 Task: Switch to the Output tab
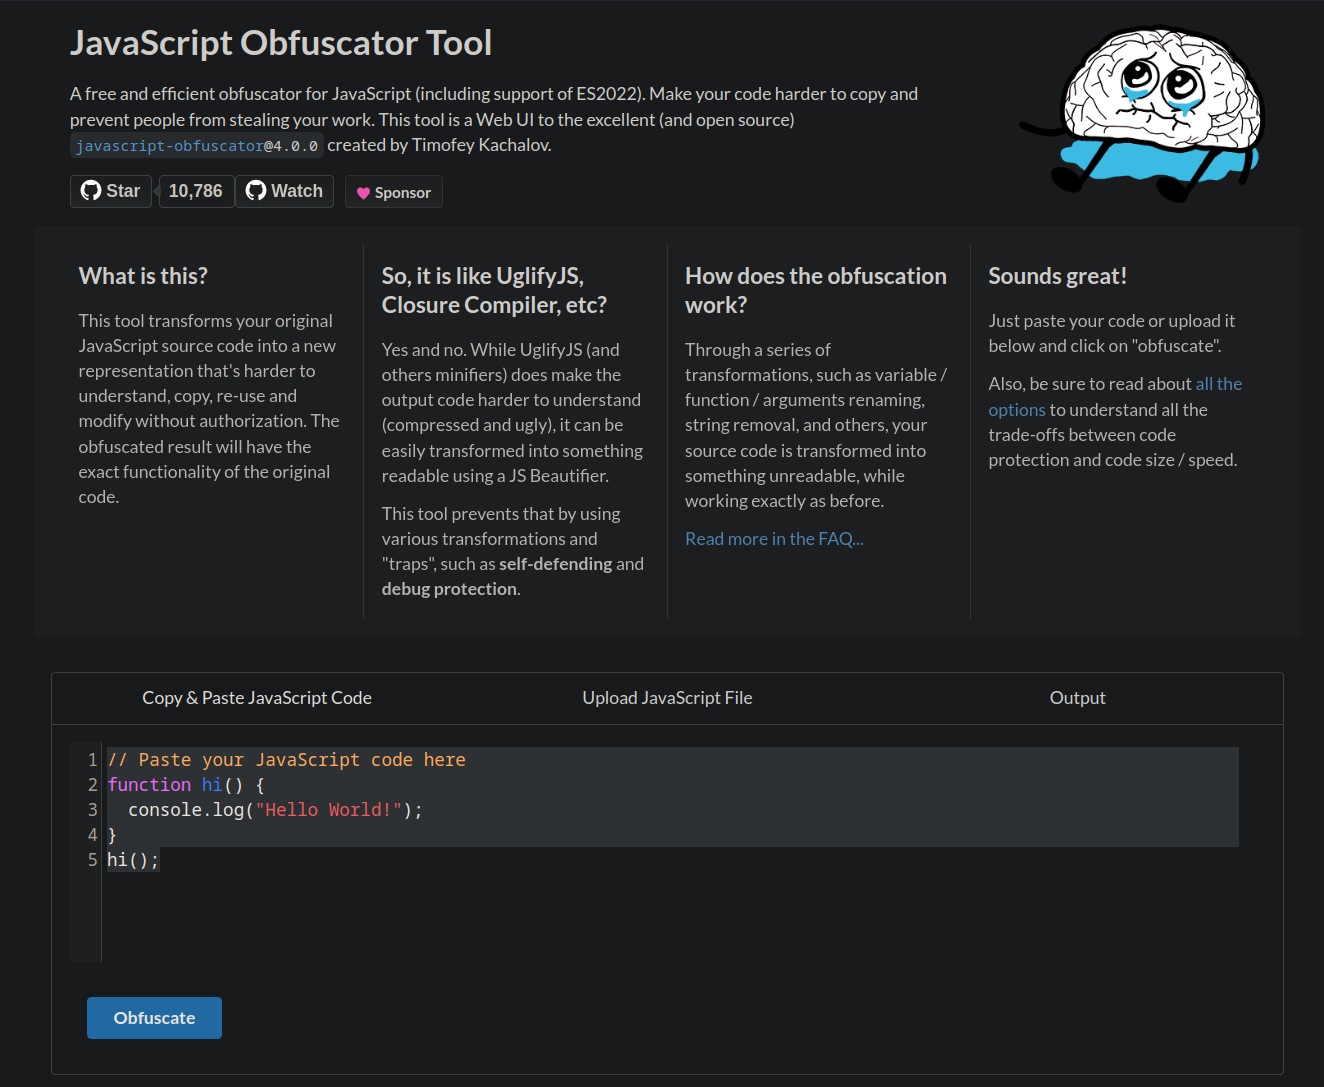click(x=1077, y=698)
